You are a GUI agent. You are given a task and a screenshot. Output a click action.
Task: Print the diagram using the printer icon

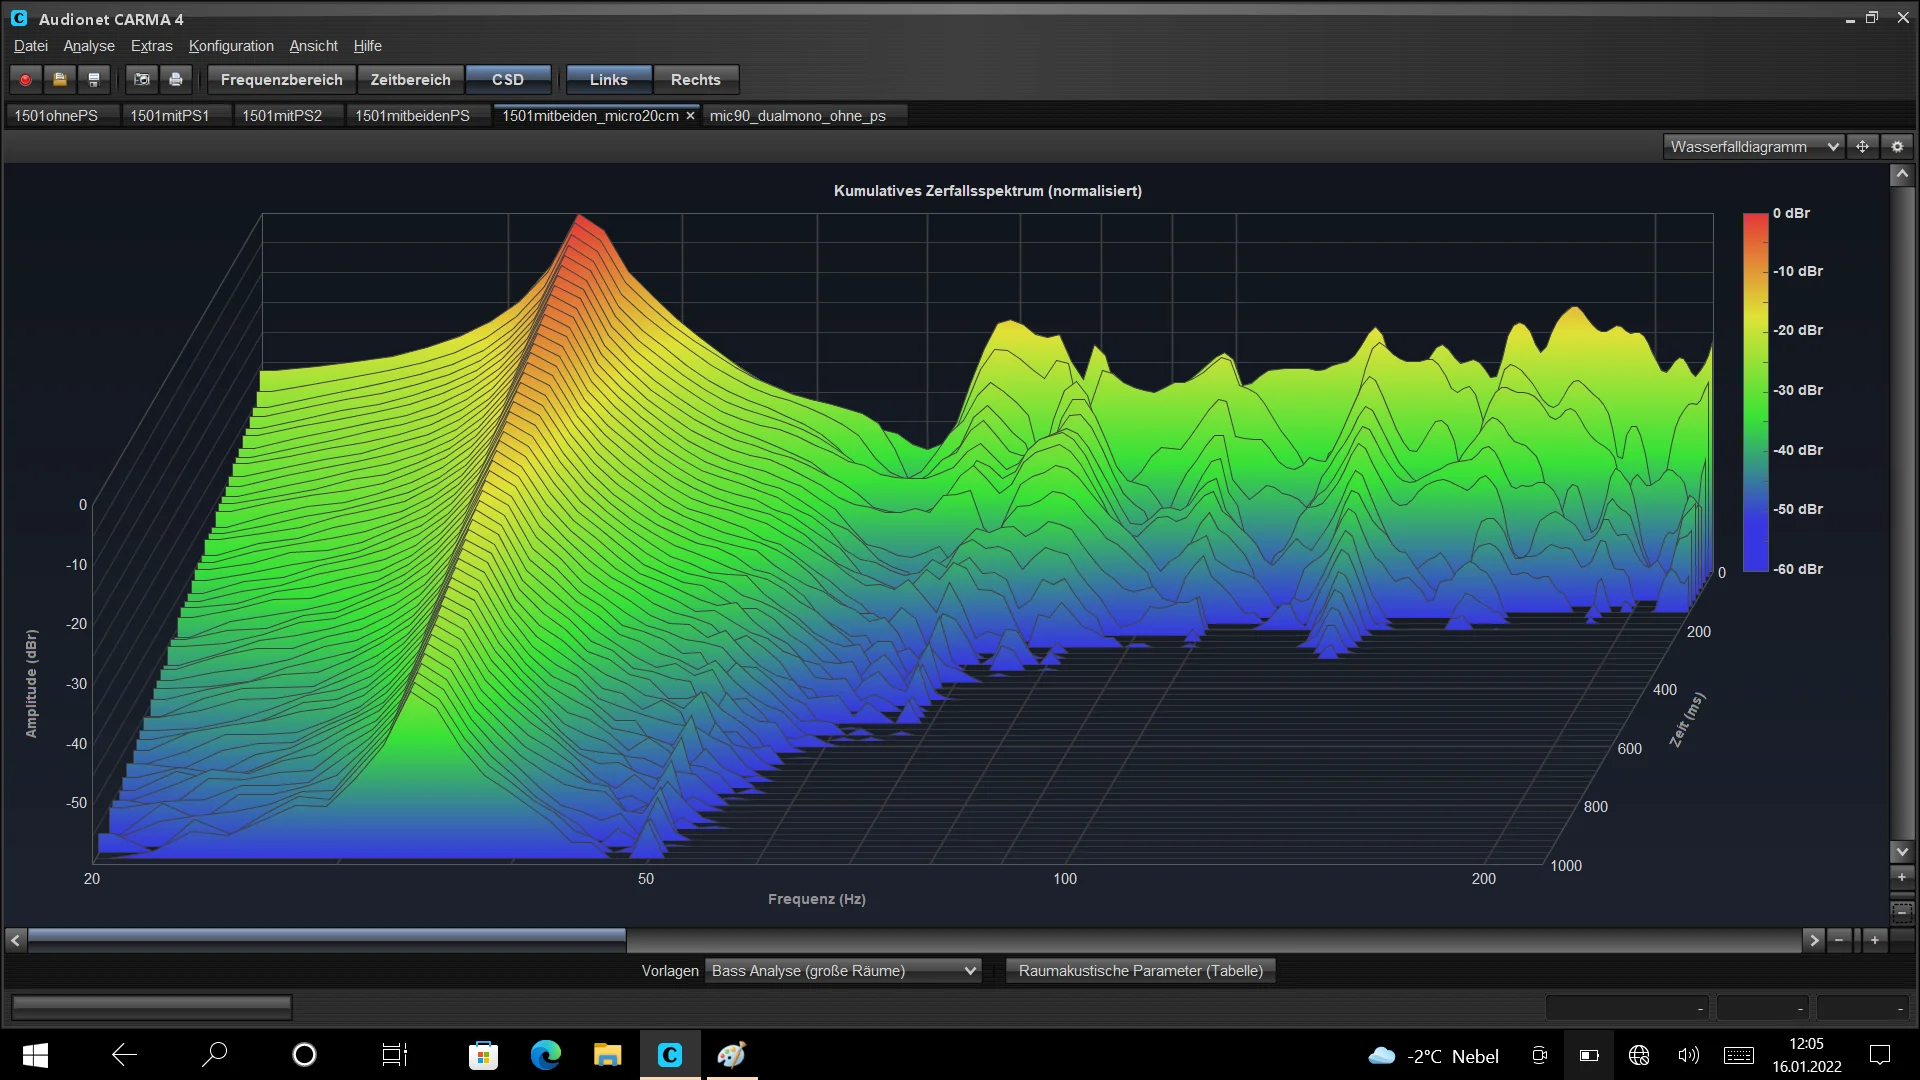[176, 80]
